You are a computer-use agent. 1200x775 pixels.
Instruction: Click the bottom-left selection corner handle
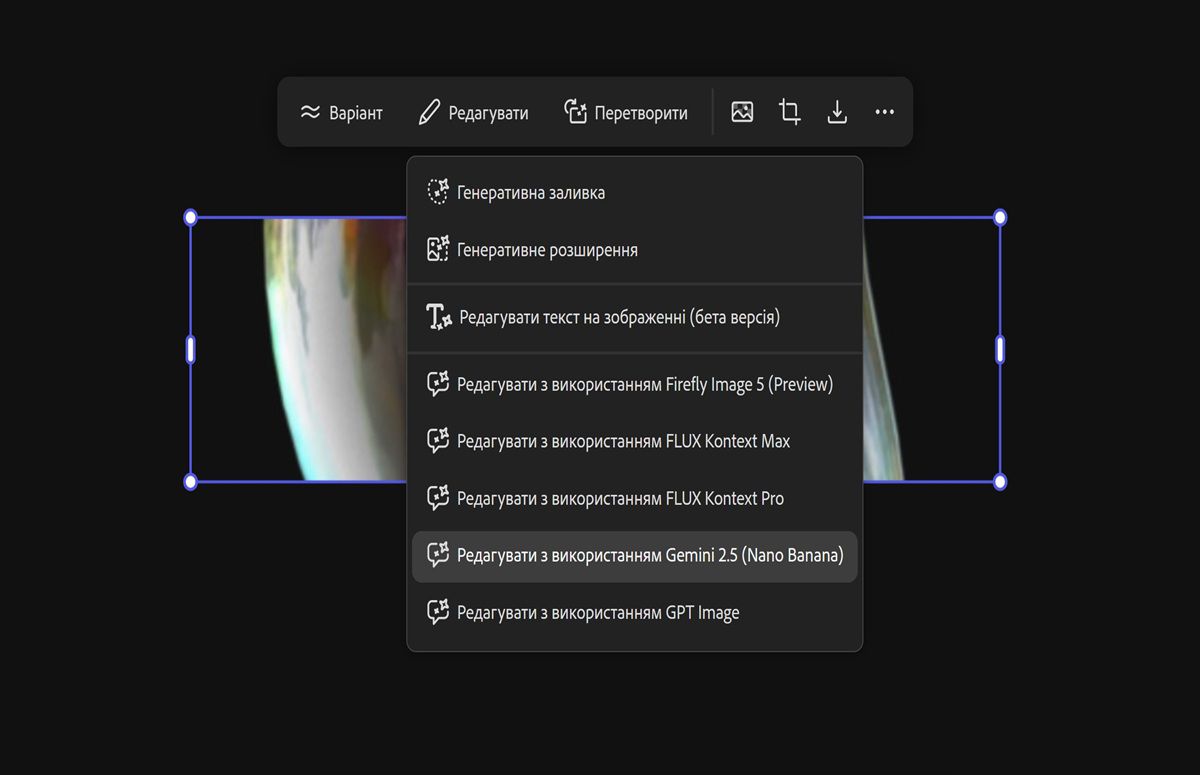(x=191, y=482)
